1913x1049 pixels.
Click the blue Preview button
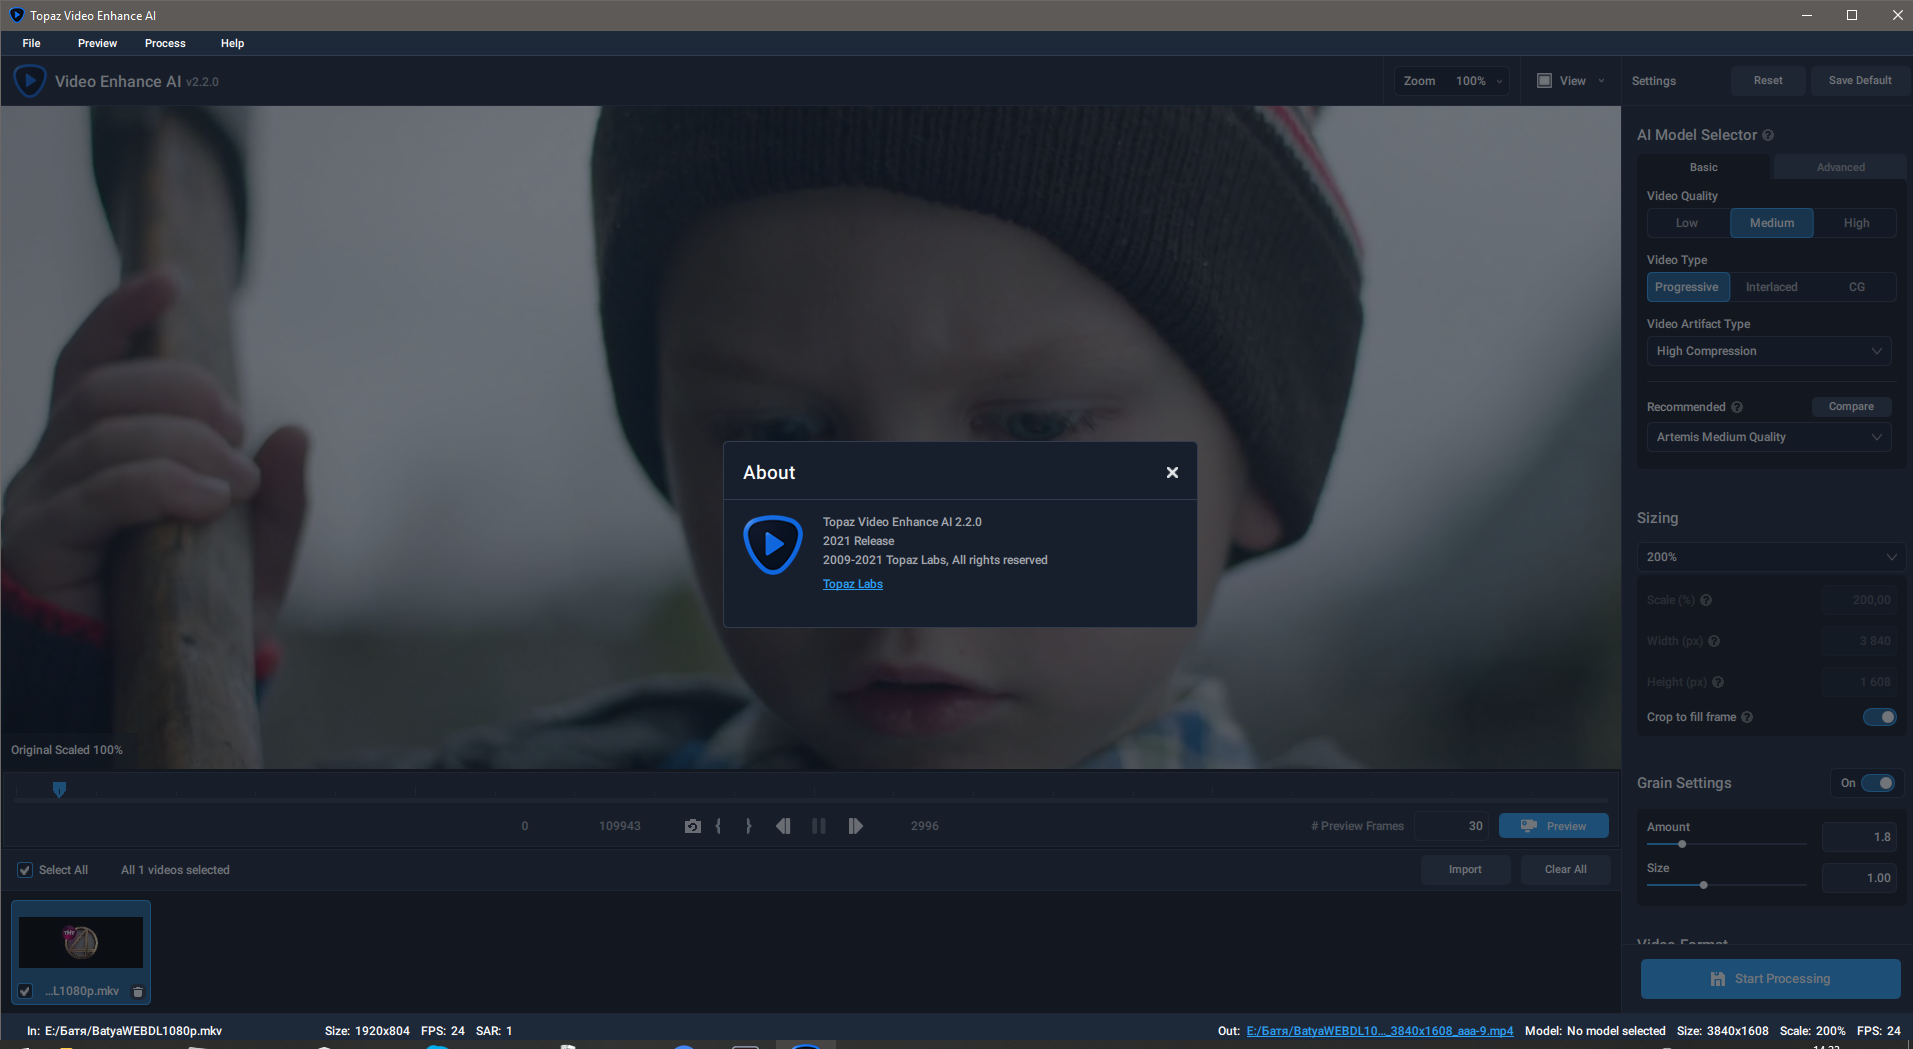coord(1554,826)
